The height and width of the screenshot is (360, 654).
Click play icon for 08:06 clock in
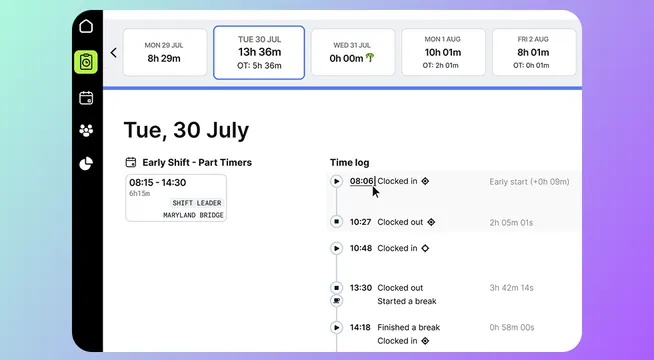[336, 181]
